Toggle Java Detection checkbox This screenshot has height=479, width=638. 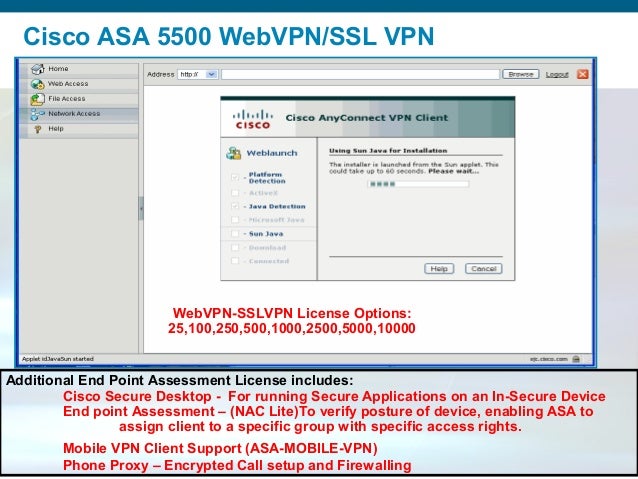click(x=235, y=206)
